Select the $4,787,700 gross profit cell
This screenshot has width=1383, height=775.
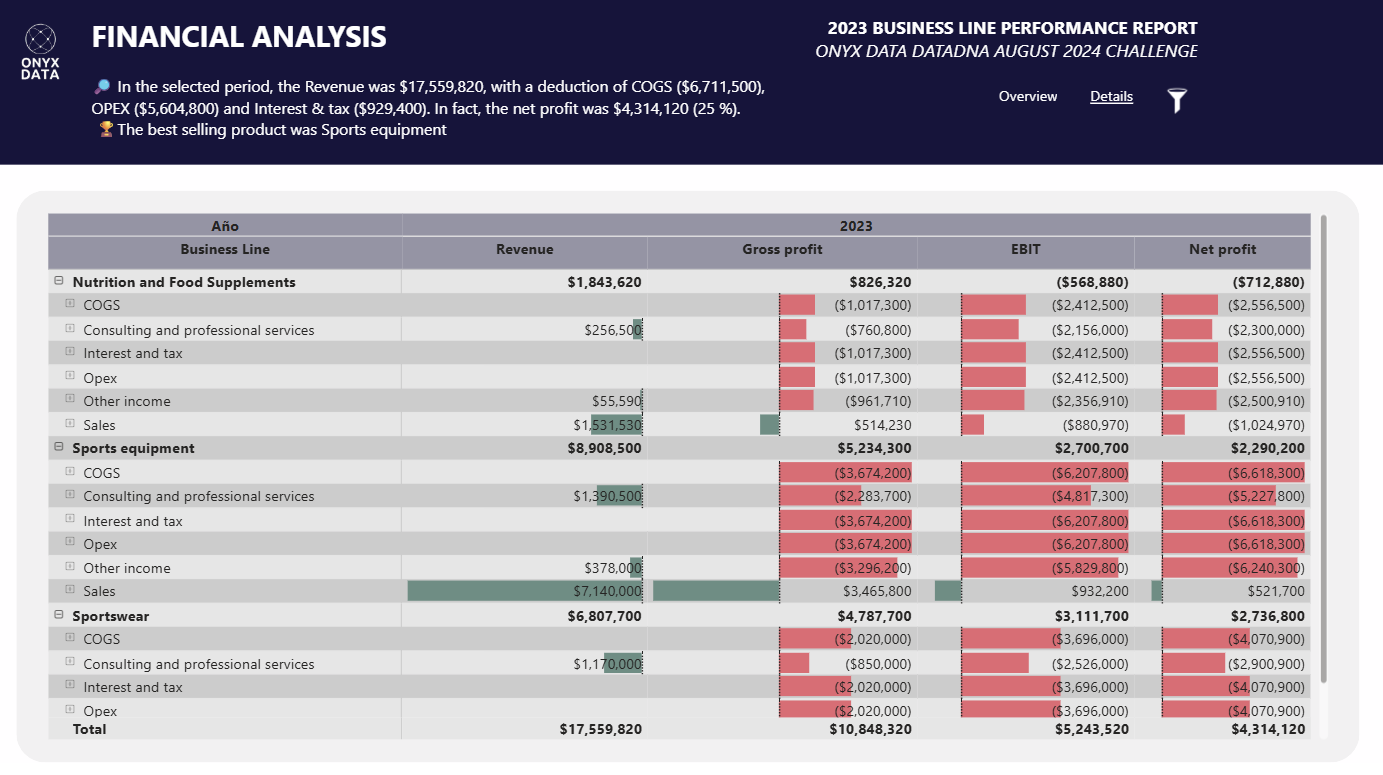(x=782, y=616)
